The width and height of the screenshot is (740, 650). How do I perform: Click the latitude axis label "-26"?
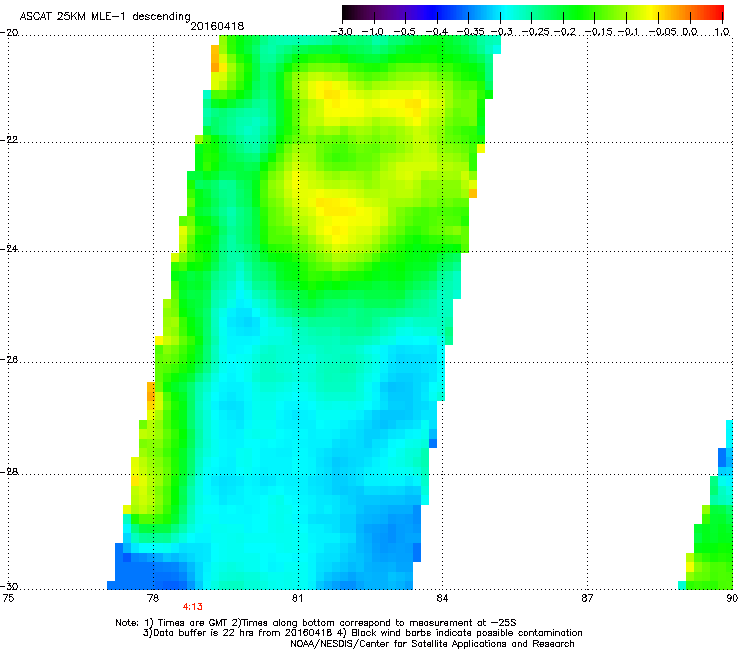point(9,360)
